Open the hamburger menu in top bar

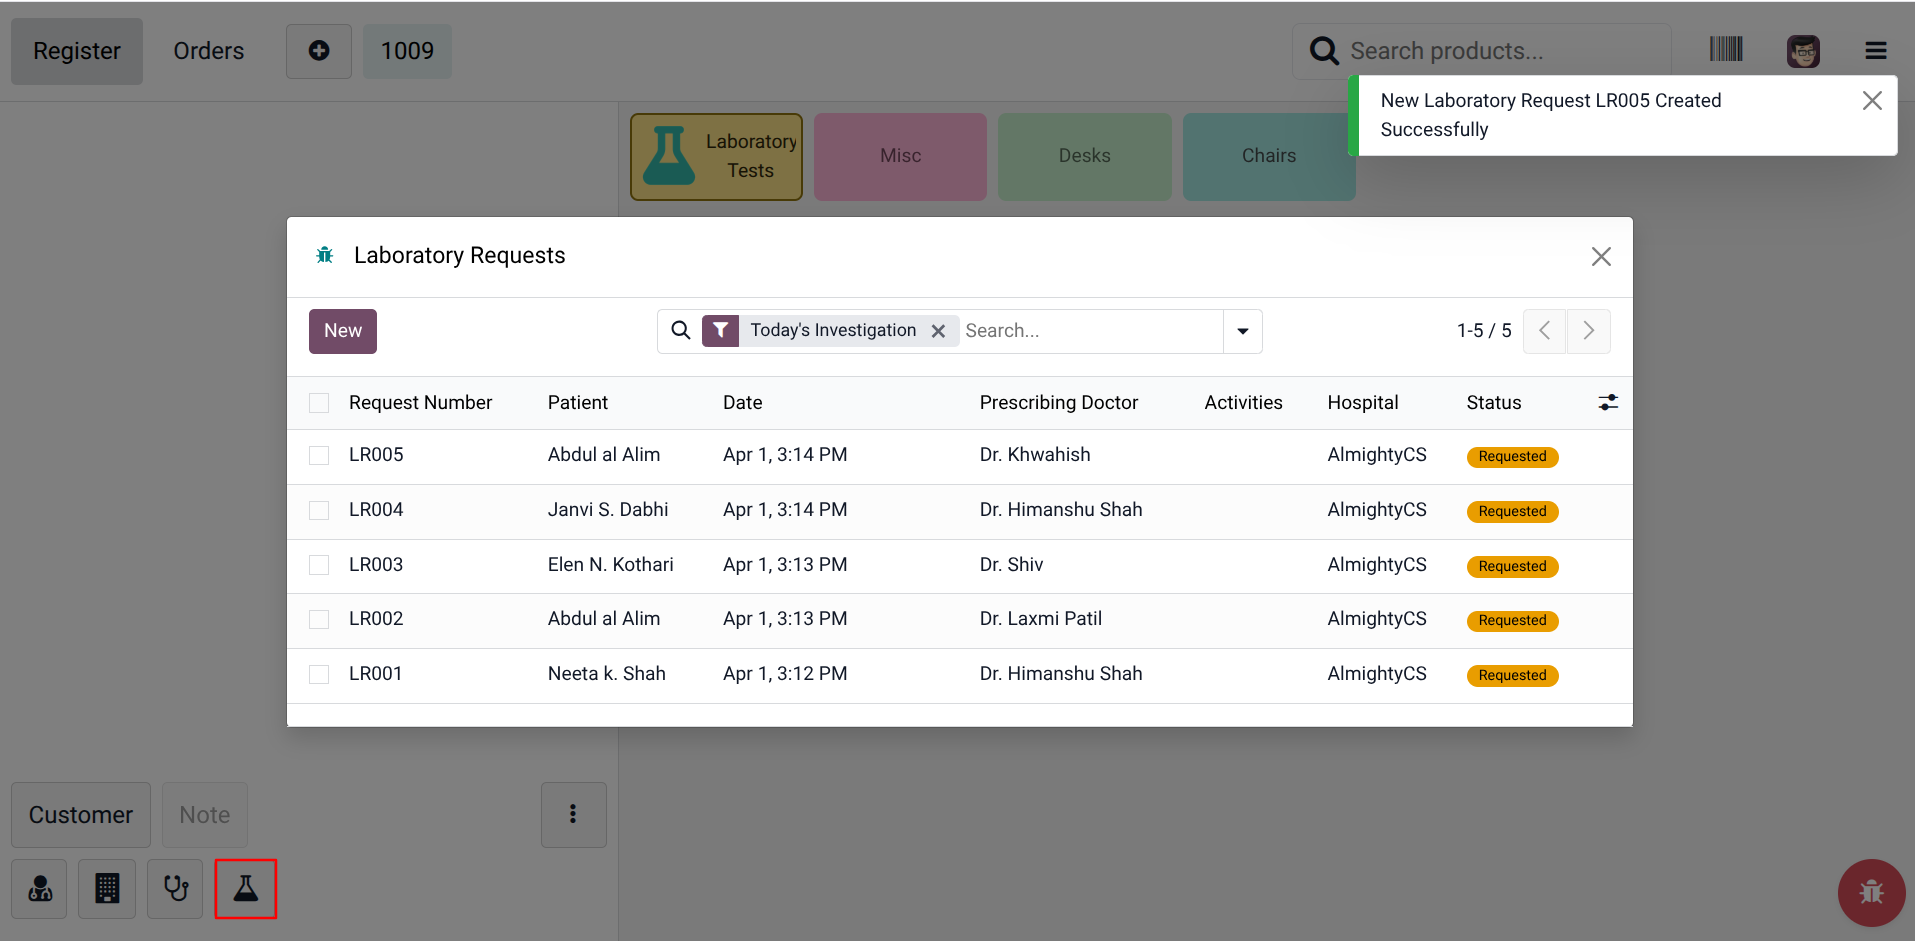[x=1875, y=51]
